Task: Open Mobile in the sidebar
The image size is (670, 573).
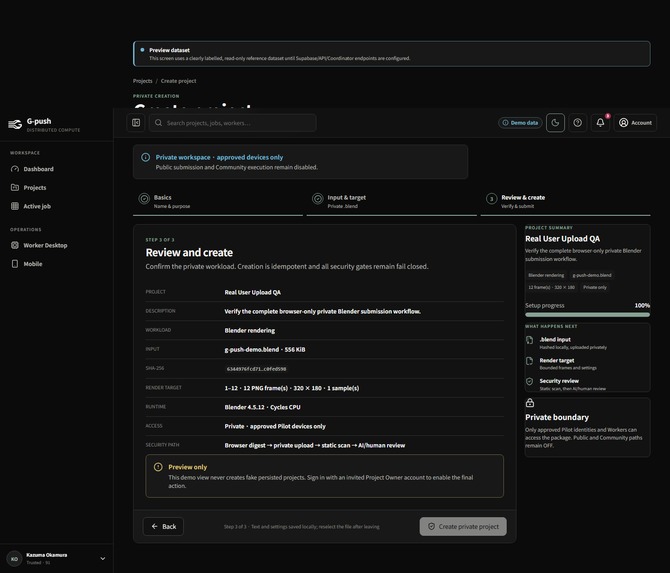Action: coord(57,264)
